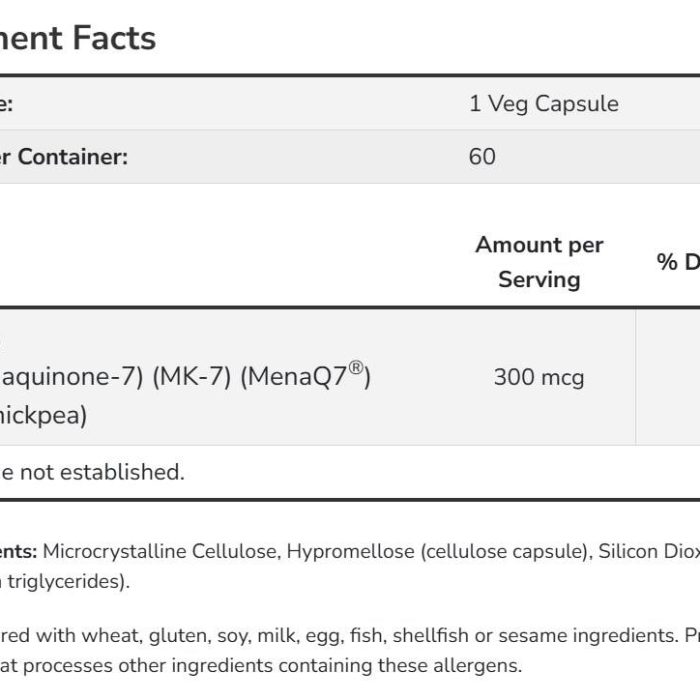Click the registered trademark symbol after MenaQ7

pos(356,367)
